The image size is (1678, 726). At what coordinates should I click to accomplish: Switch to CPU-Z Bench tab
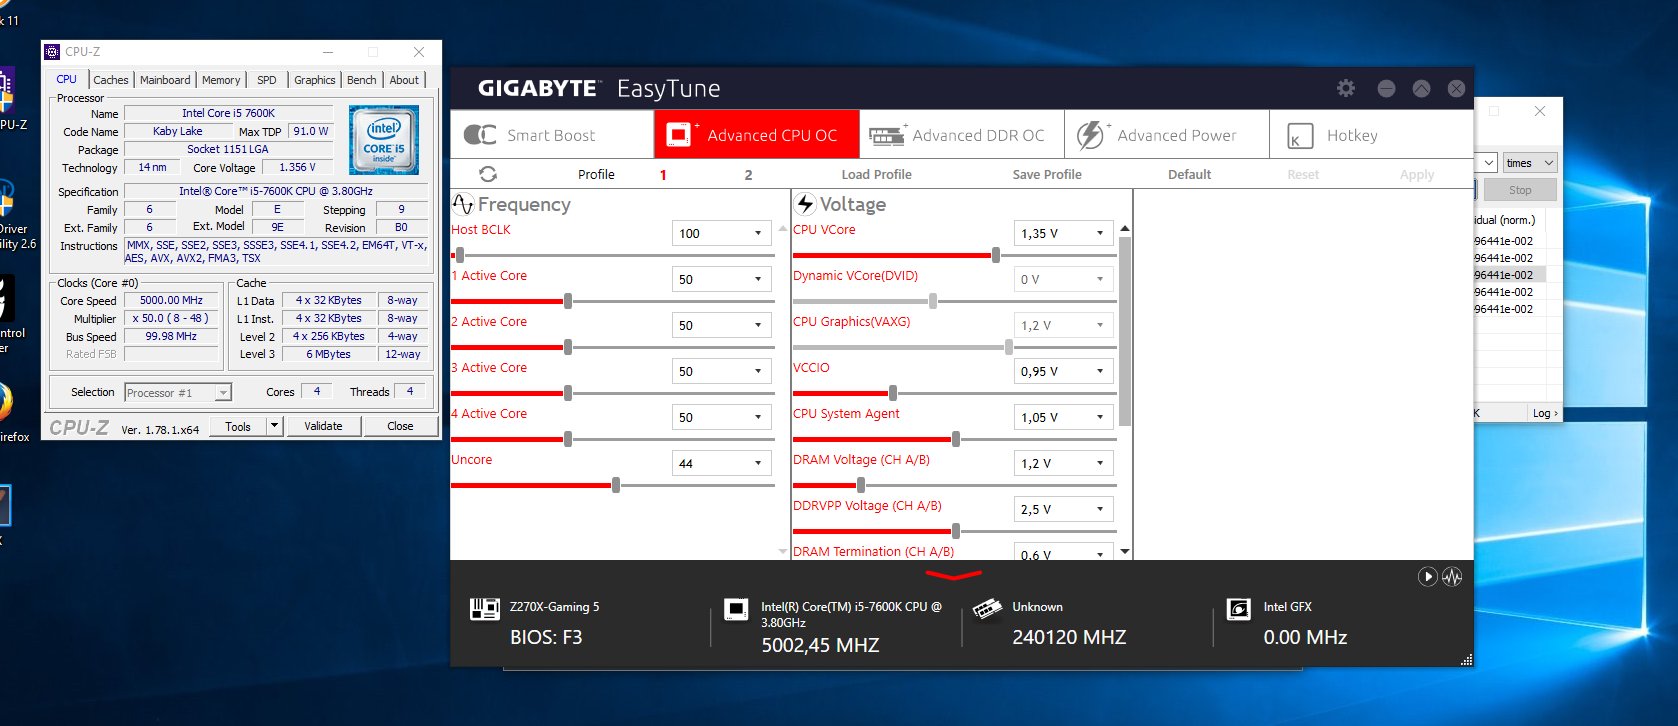coord(362,80)
